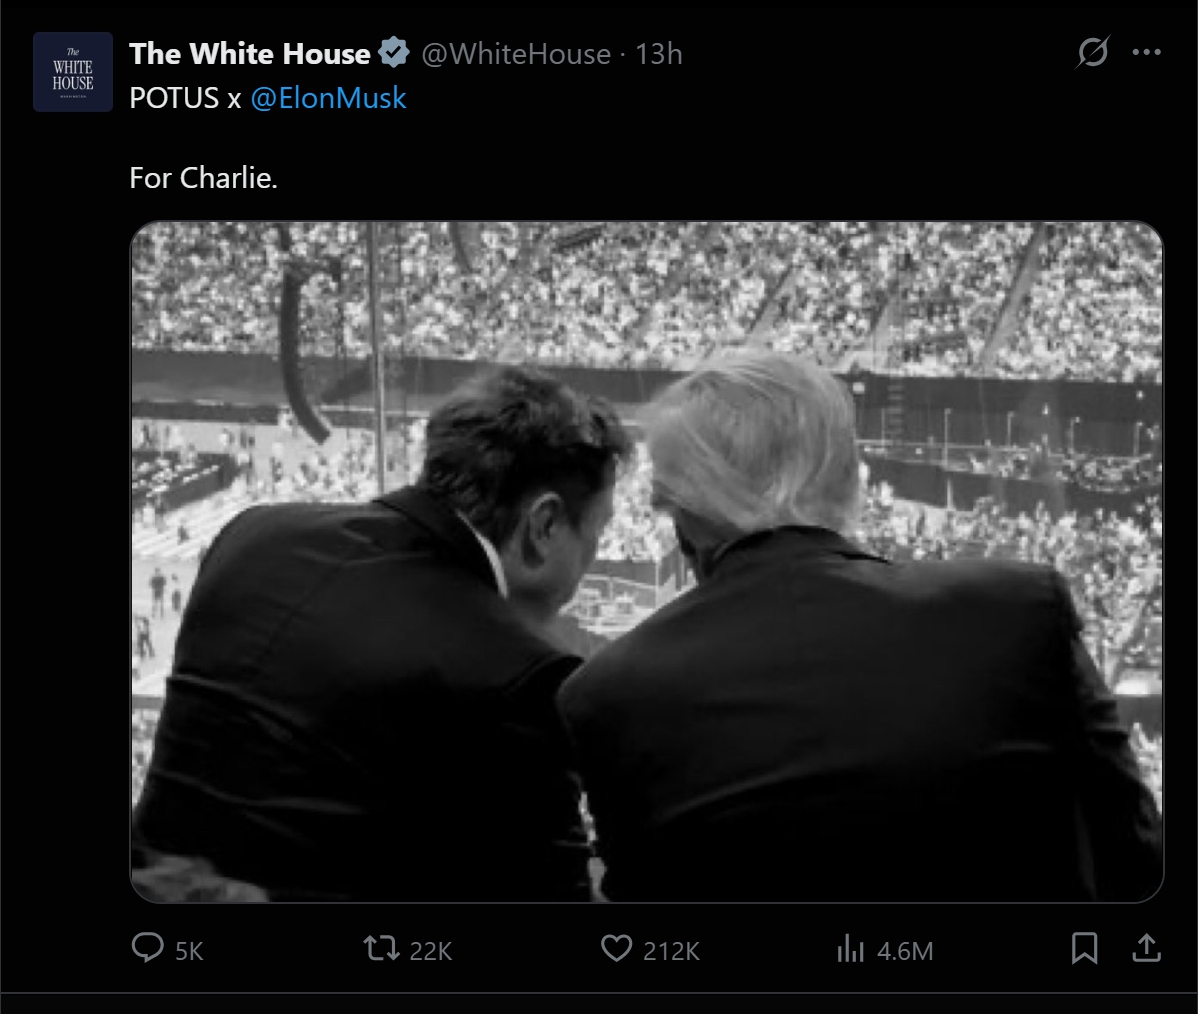
Task: Click the repost arrows icon
Action: coord(380,948)
